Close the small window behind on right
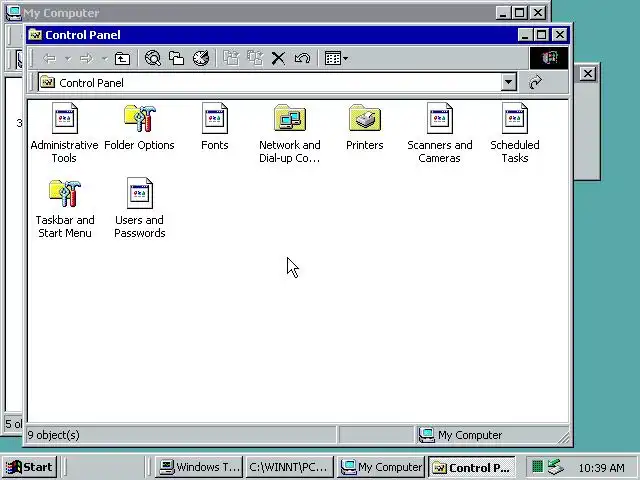640x480 pixels. [x=588, y=74]
